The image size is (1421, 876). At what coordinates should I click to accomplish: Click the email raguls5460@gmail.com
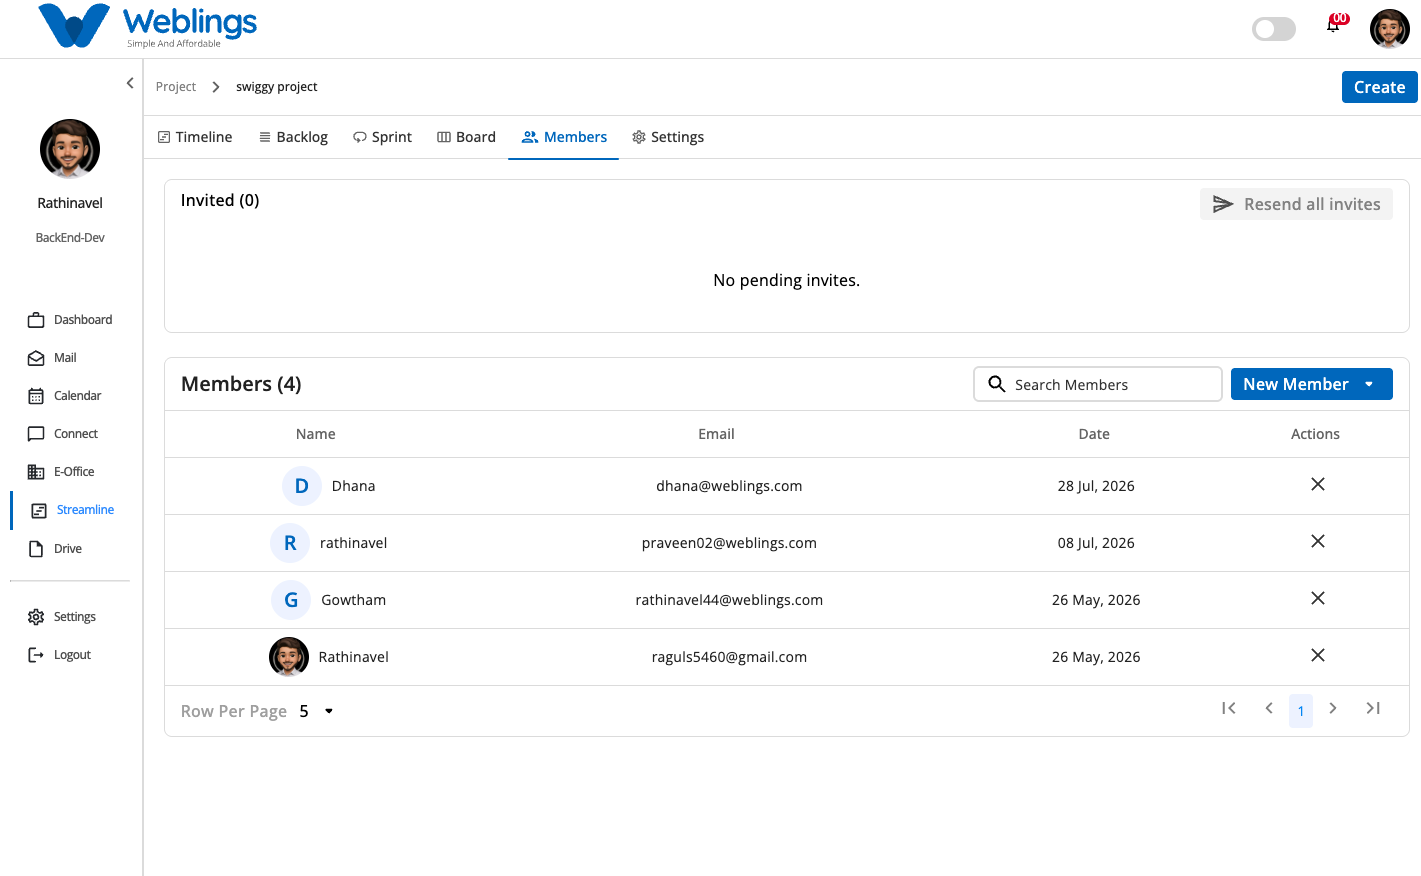coord(729,657)
